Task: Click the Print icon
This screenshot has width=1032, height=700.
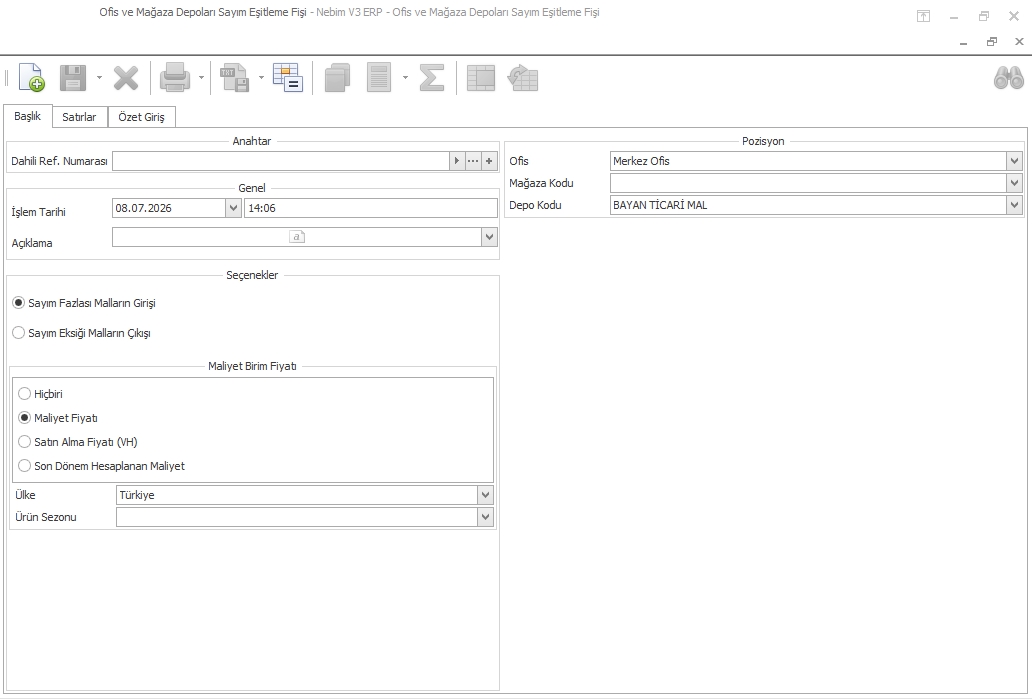Action: (175, 78)
